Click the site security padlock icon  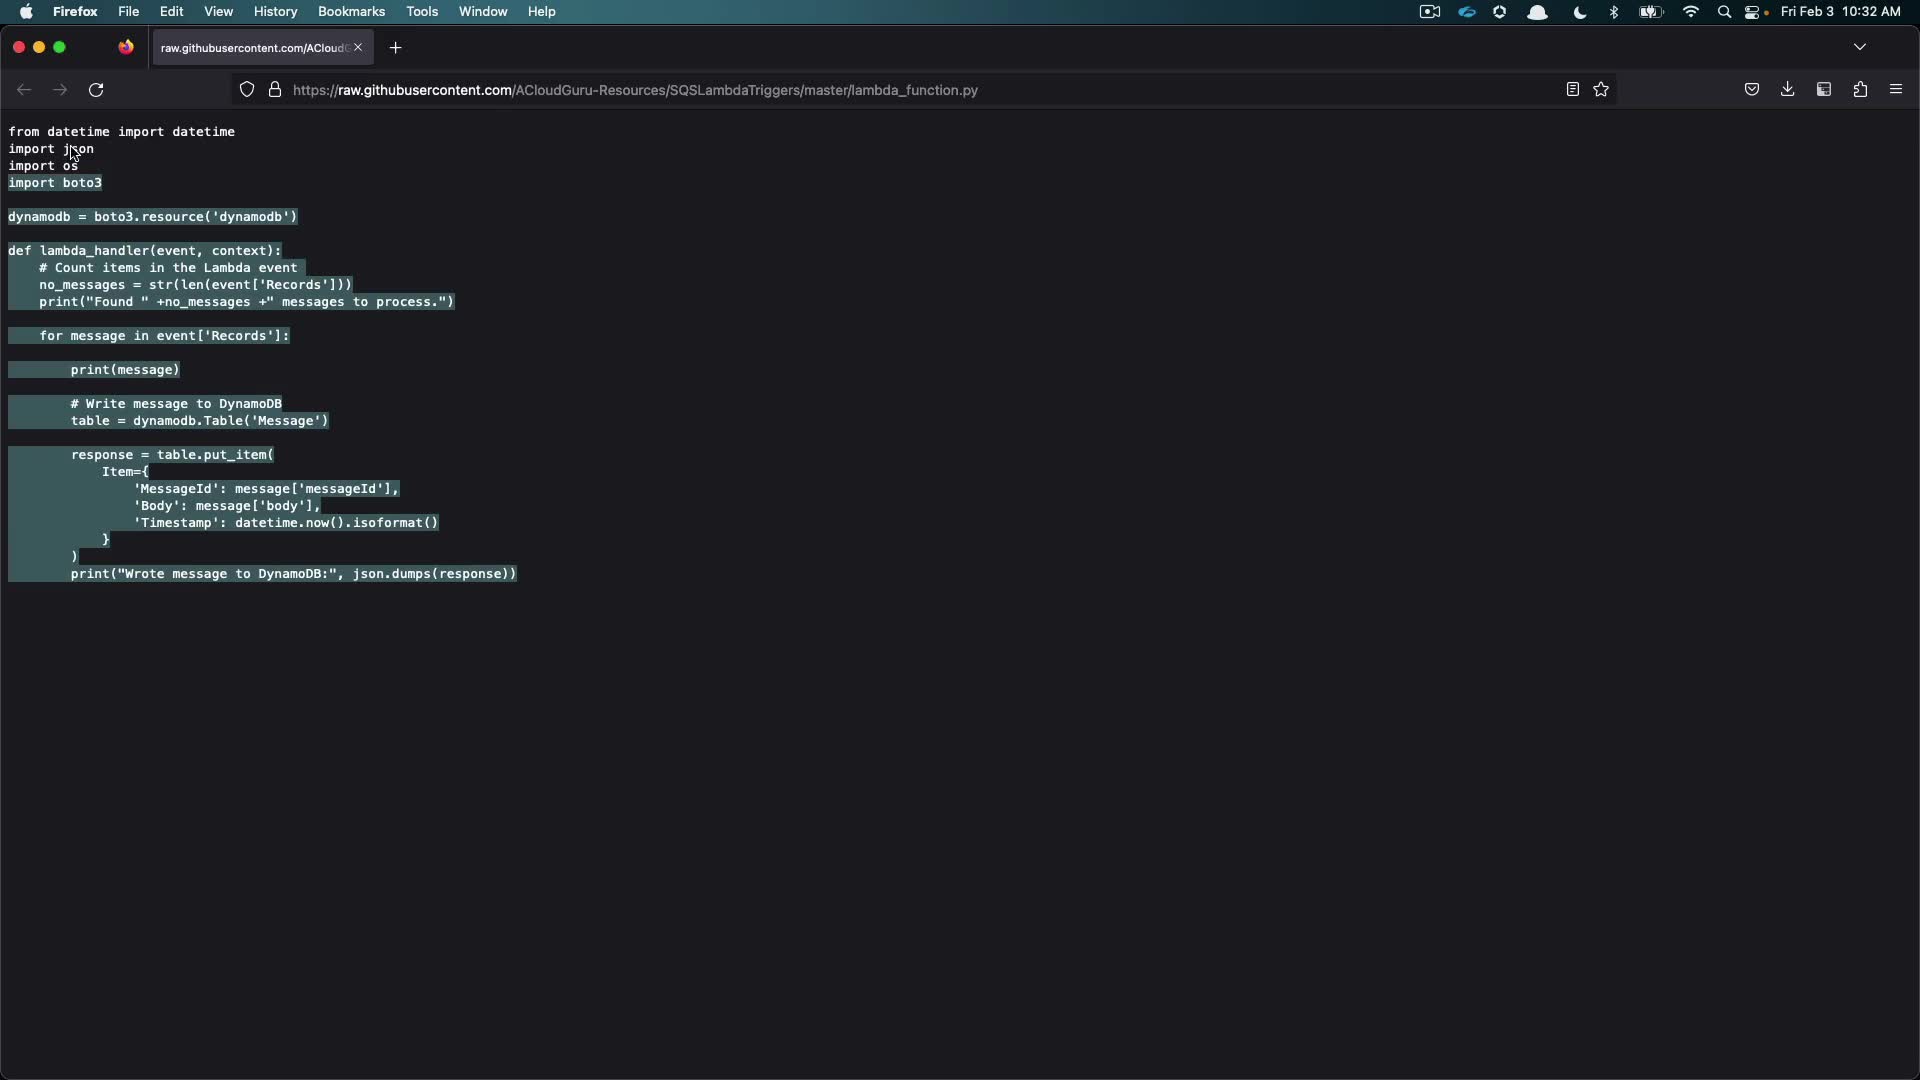point(275,90)
